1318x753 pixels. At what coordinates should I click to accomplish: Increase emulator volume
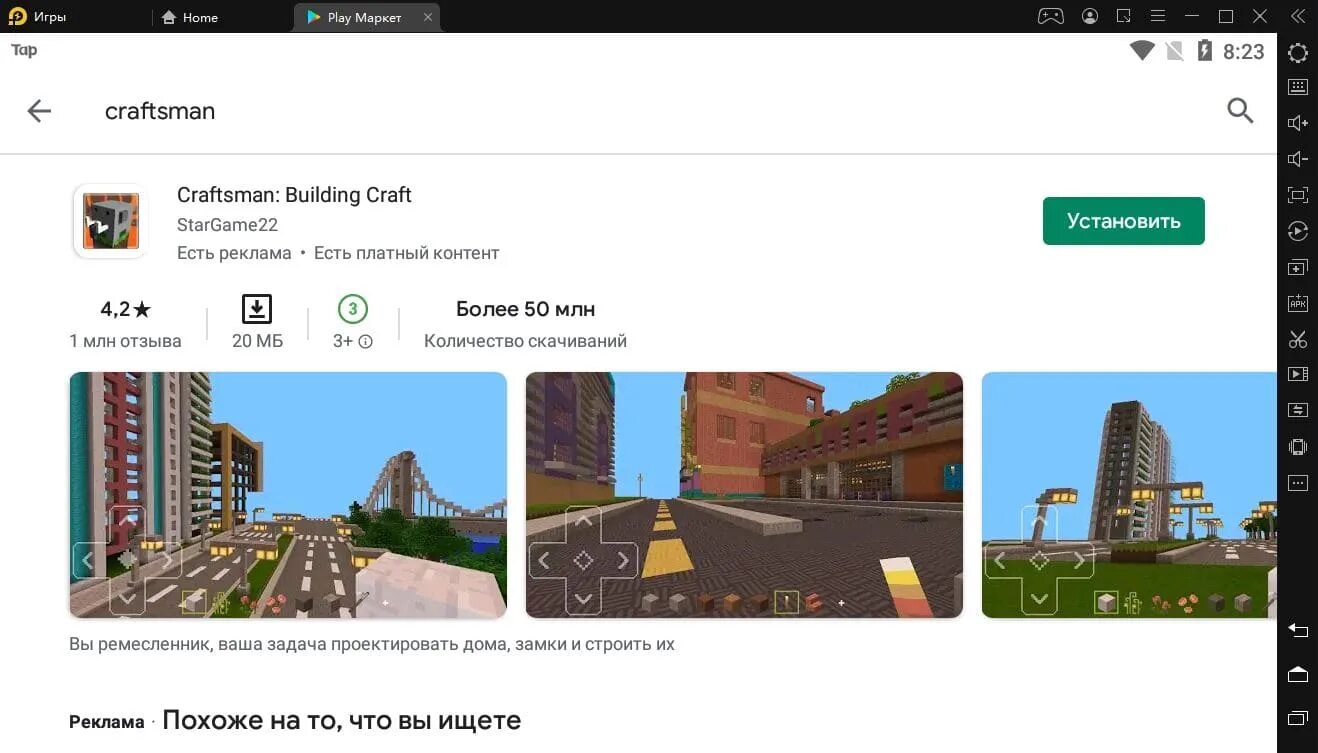(1297, 123)
